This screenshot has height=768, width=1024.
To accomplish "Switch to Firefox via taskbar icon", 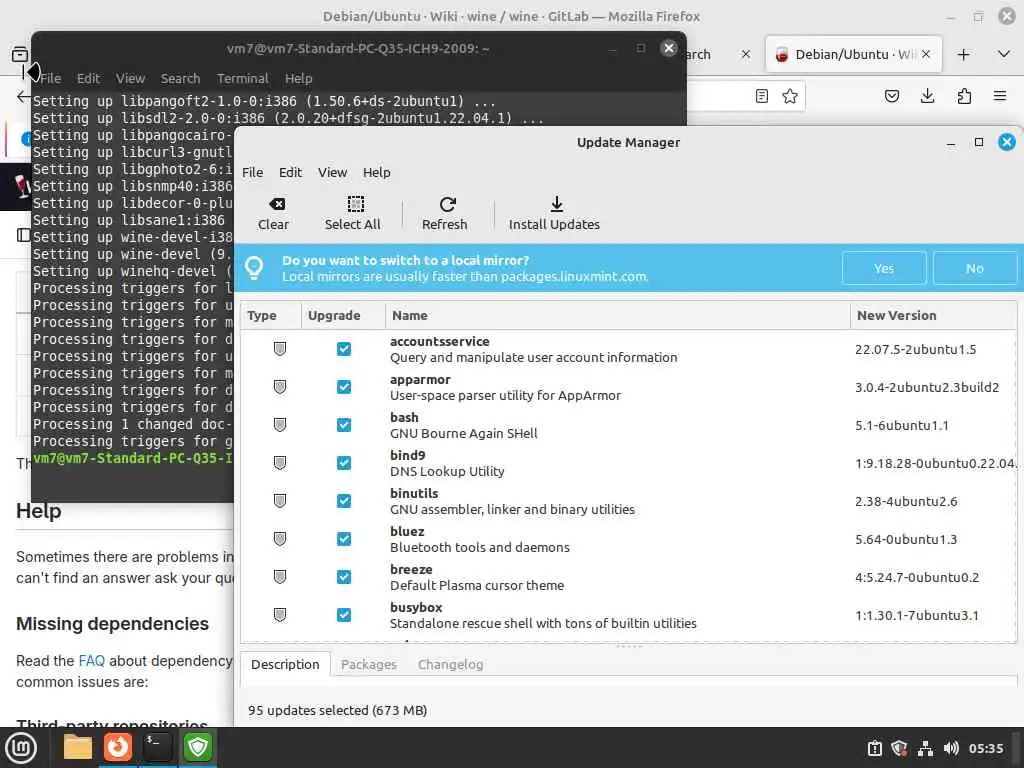I will (118, 747).
